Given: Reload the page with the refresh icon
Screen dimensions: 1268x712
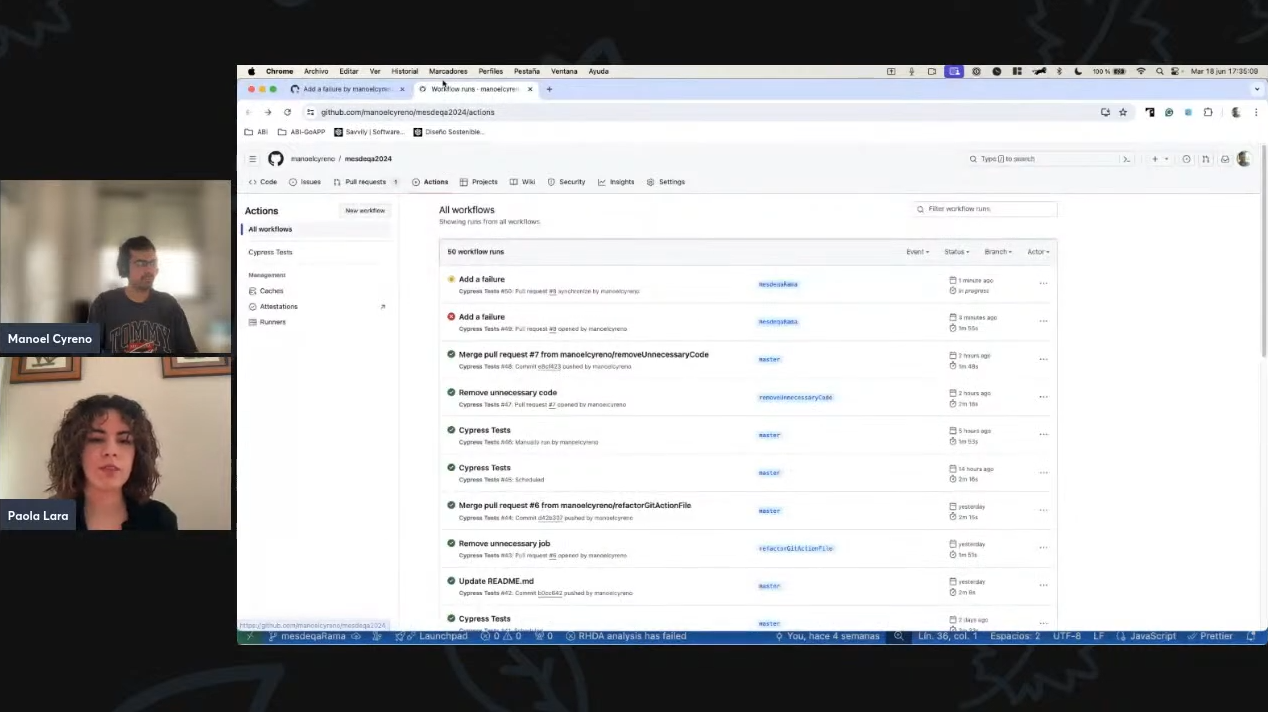Looking at the screenshot, I should pyautogui.click(x=287, y=112).
